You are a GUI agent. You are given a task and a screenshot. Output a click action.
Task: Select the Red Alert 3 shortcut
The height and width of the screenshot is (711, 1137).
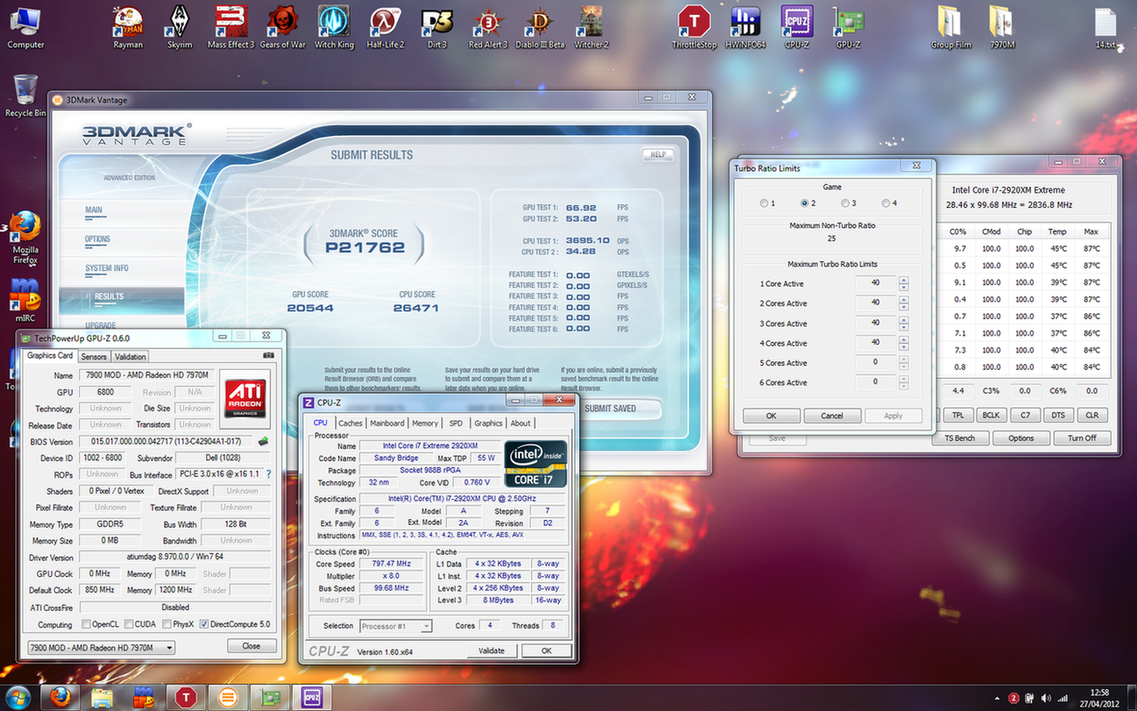488,27
